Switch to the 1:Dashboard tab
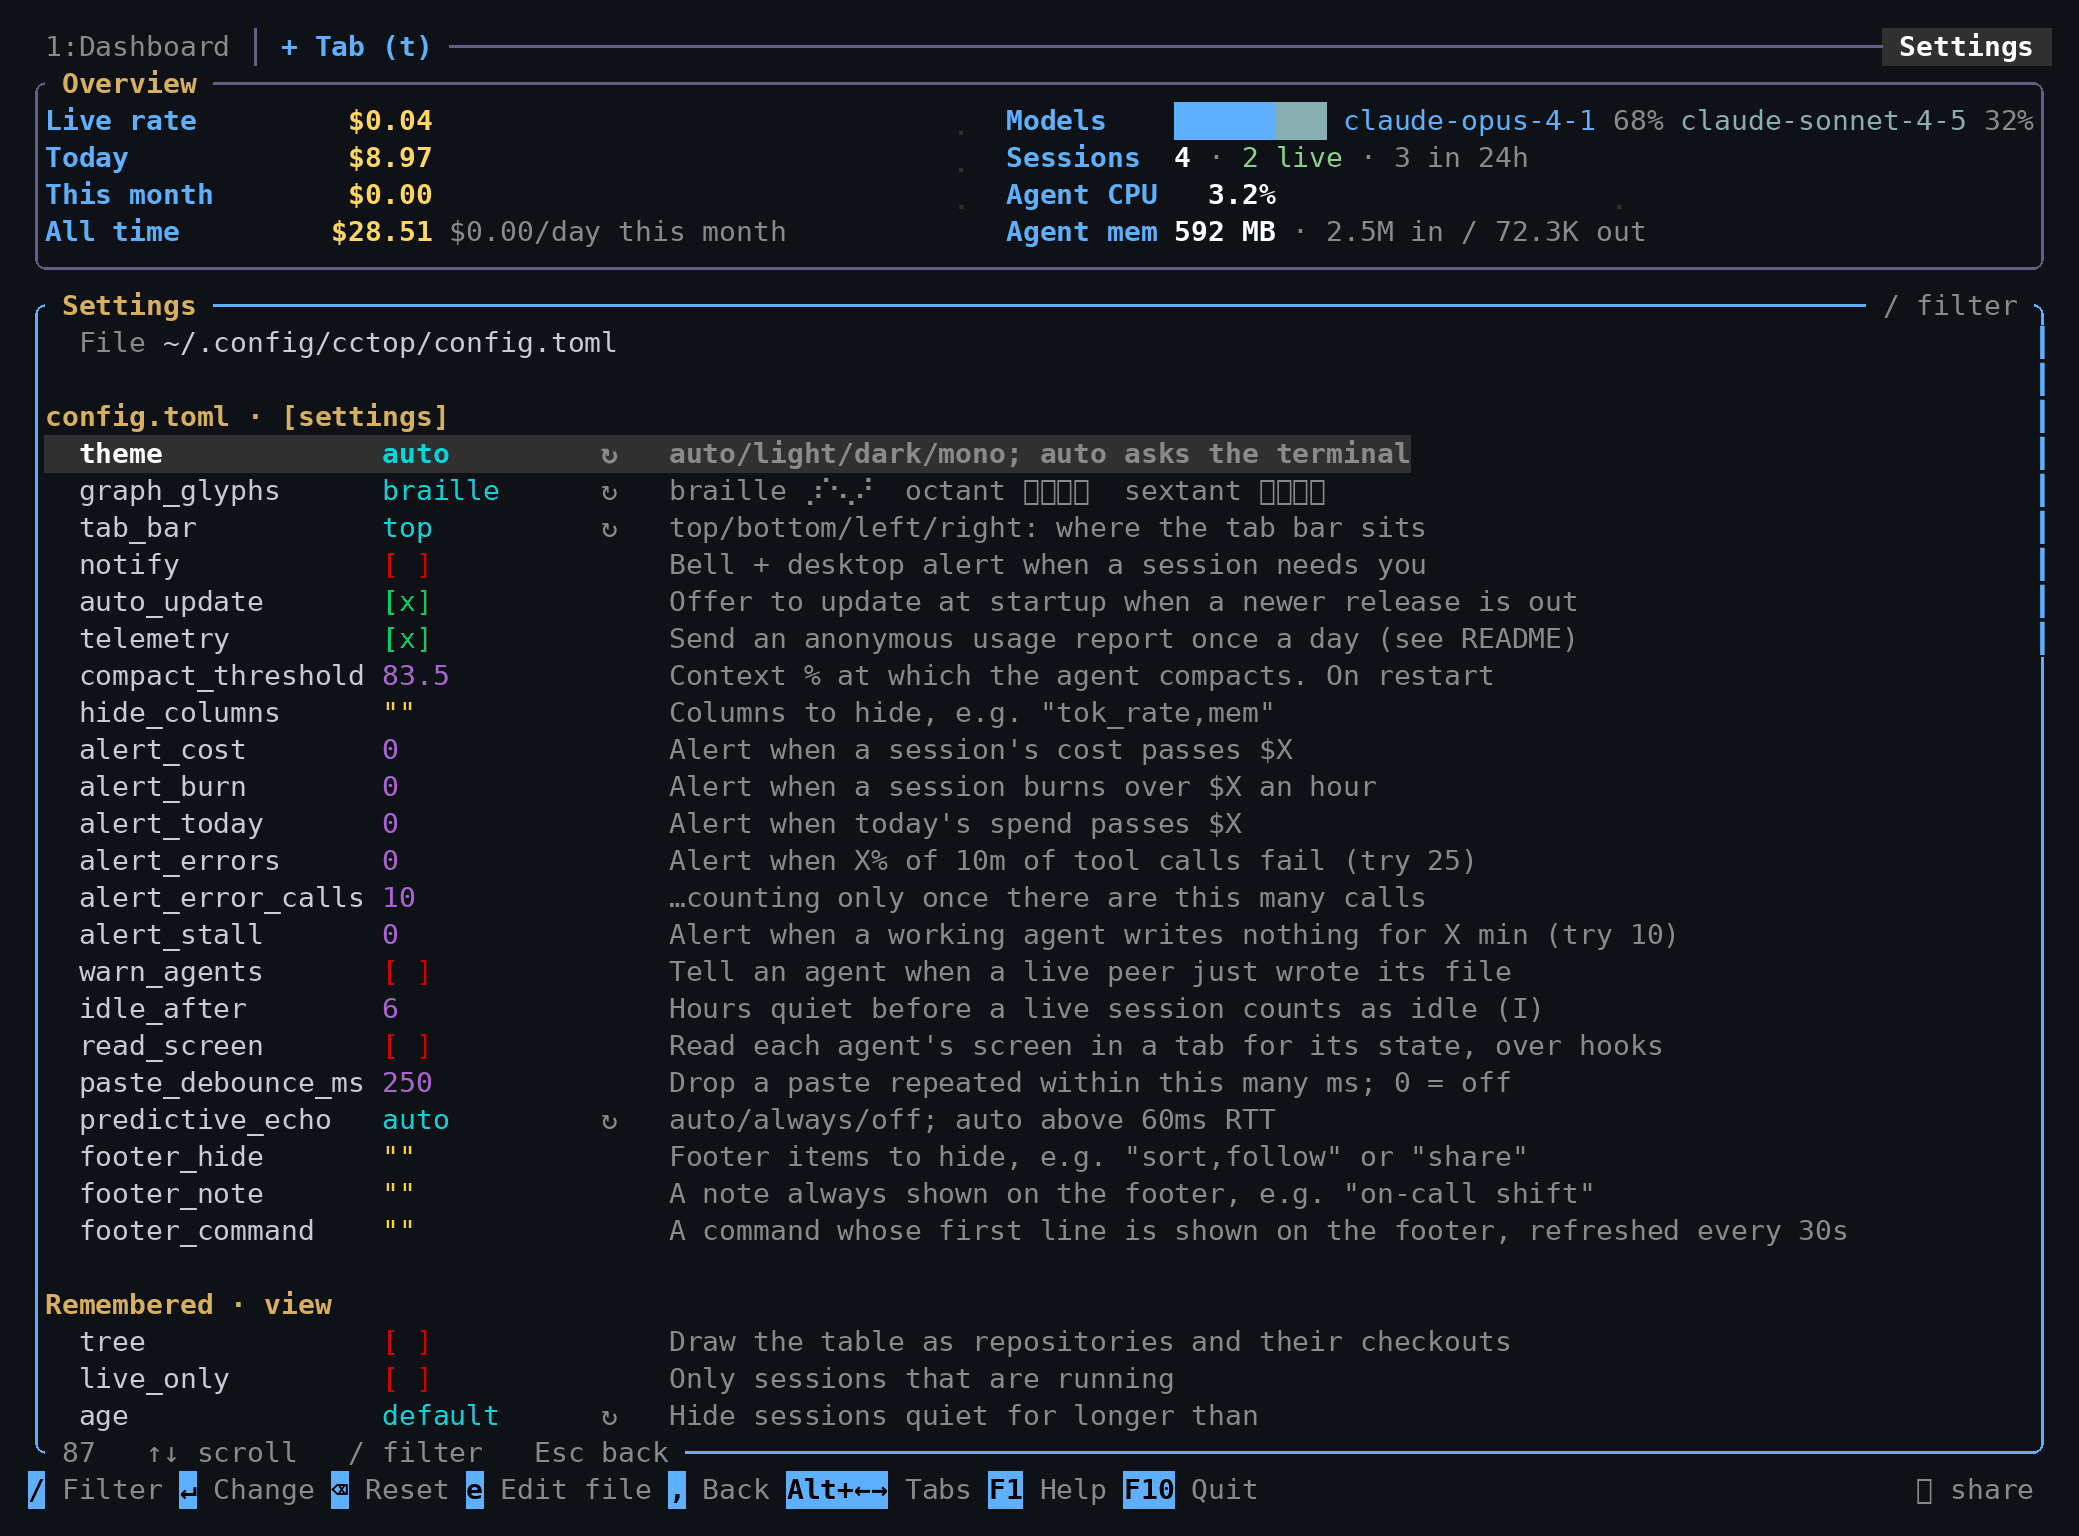Viewport: 2079px width, 1536px height. point(137,47)
